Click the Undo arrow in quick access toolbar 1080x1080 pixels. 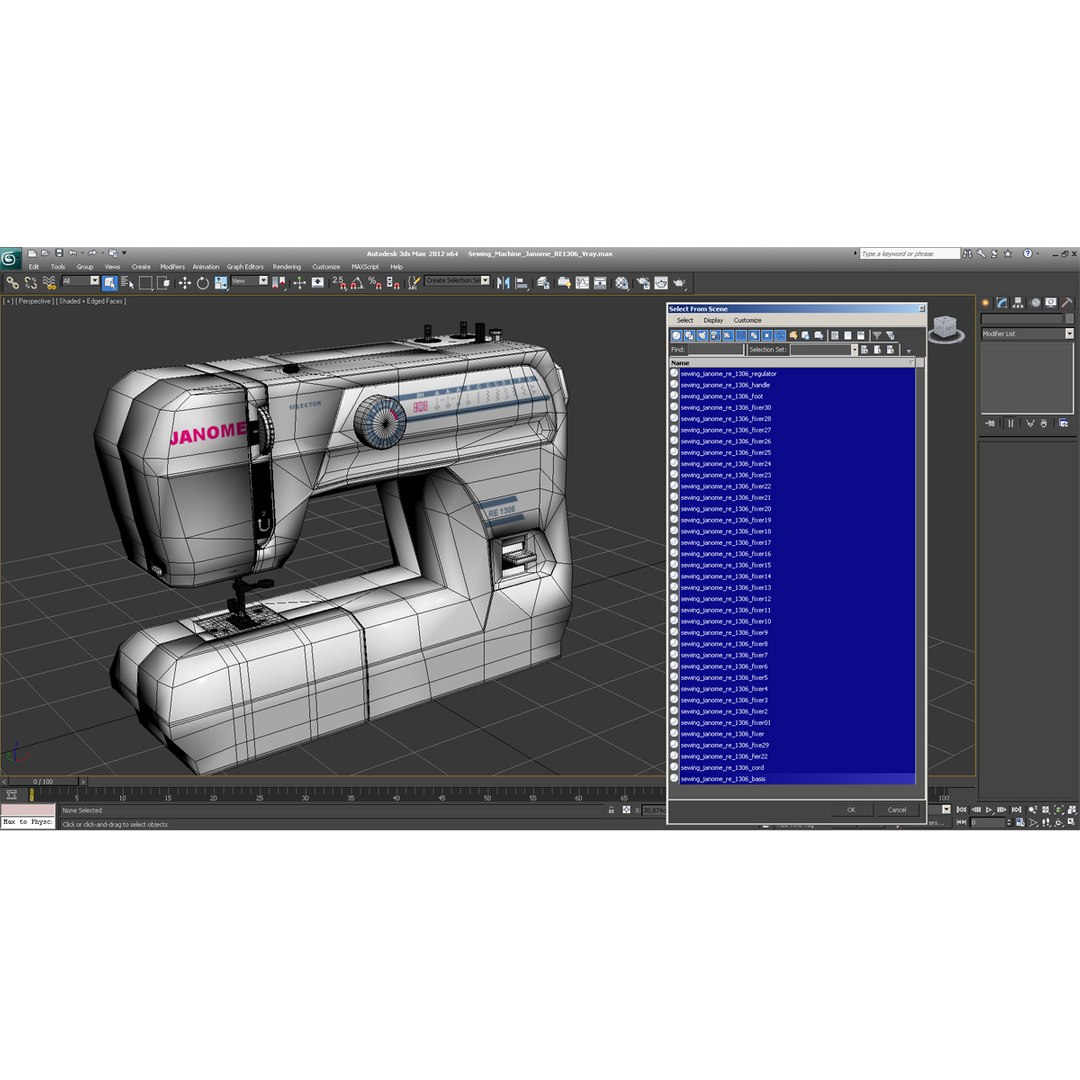(x=72, y=253)
